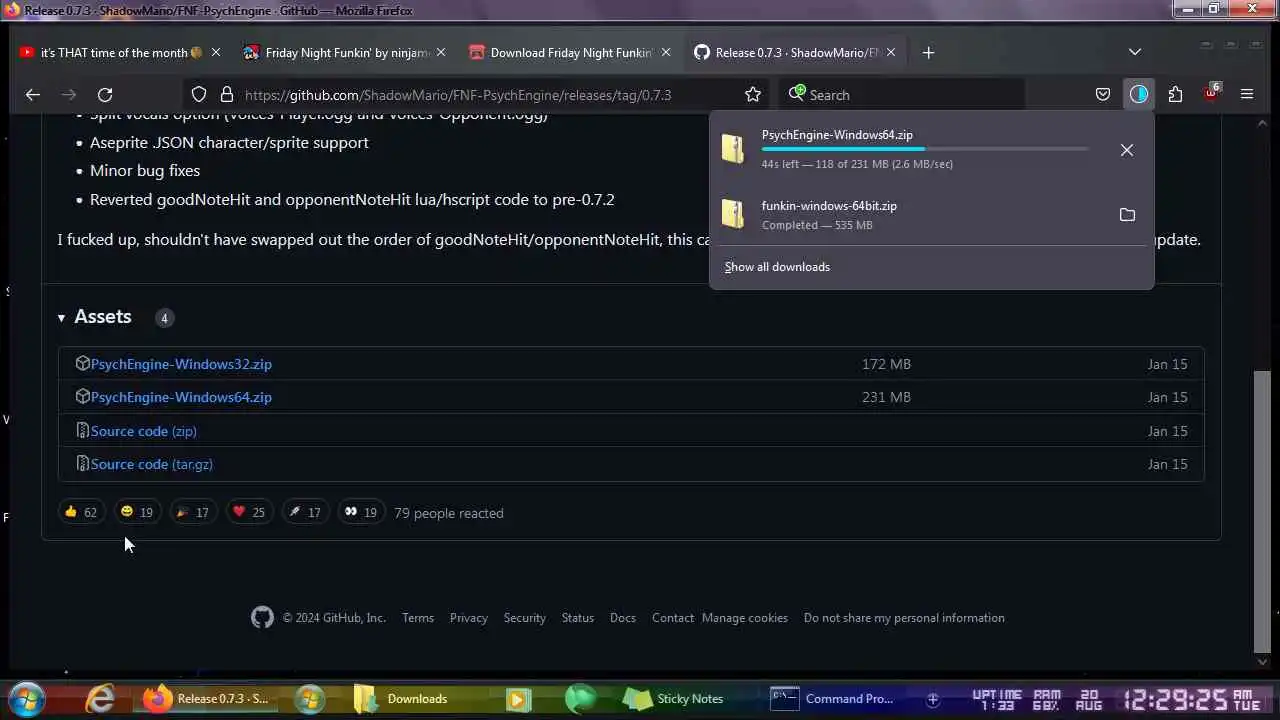Viewport: 1280px width, 720px height.
Task: Open the Privacy footer link
Action: pos(469,618)
